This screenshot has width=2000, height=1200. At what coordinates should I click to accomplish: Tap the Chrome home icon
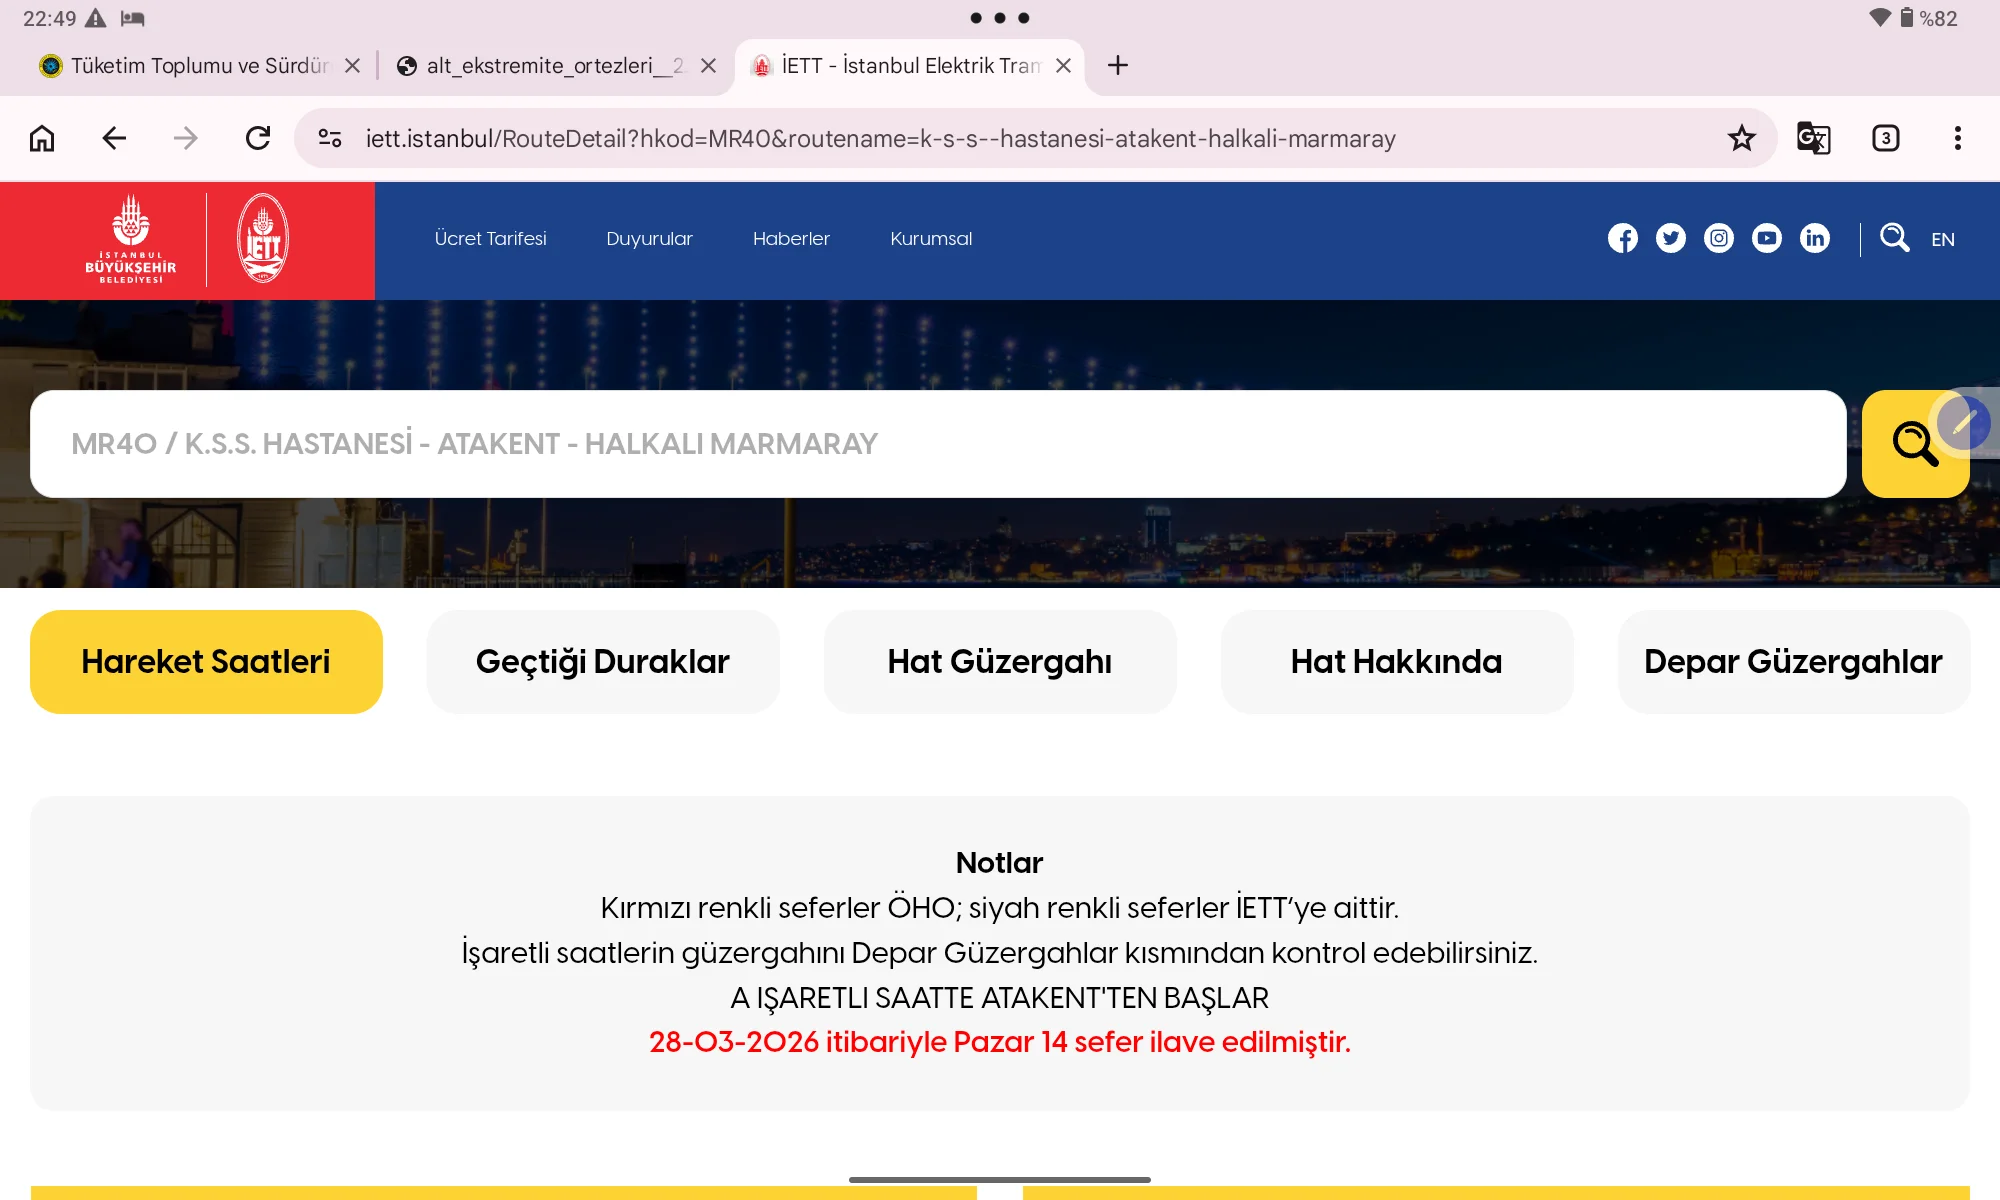click(42, 138)
